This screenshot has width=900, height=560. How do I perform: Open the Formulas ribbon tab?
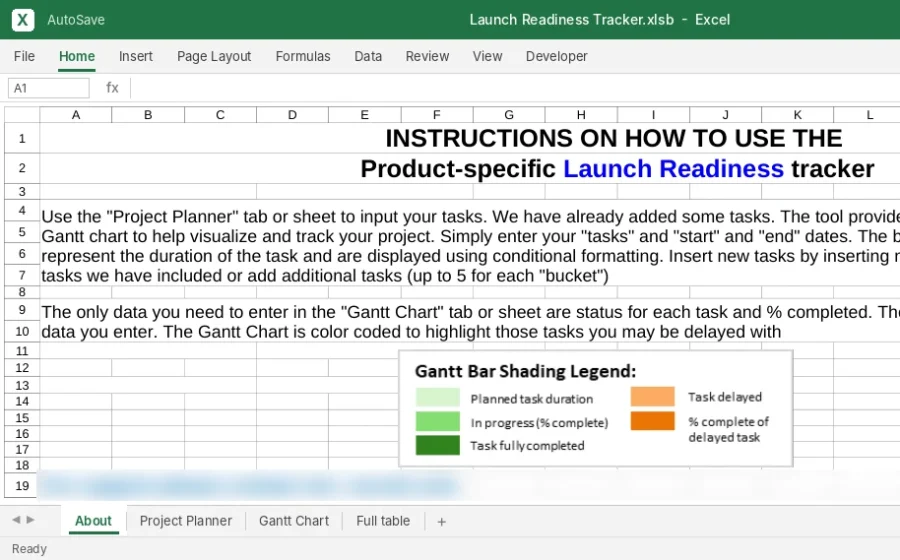tap(303, 56)
